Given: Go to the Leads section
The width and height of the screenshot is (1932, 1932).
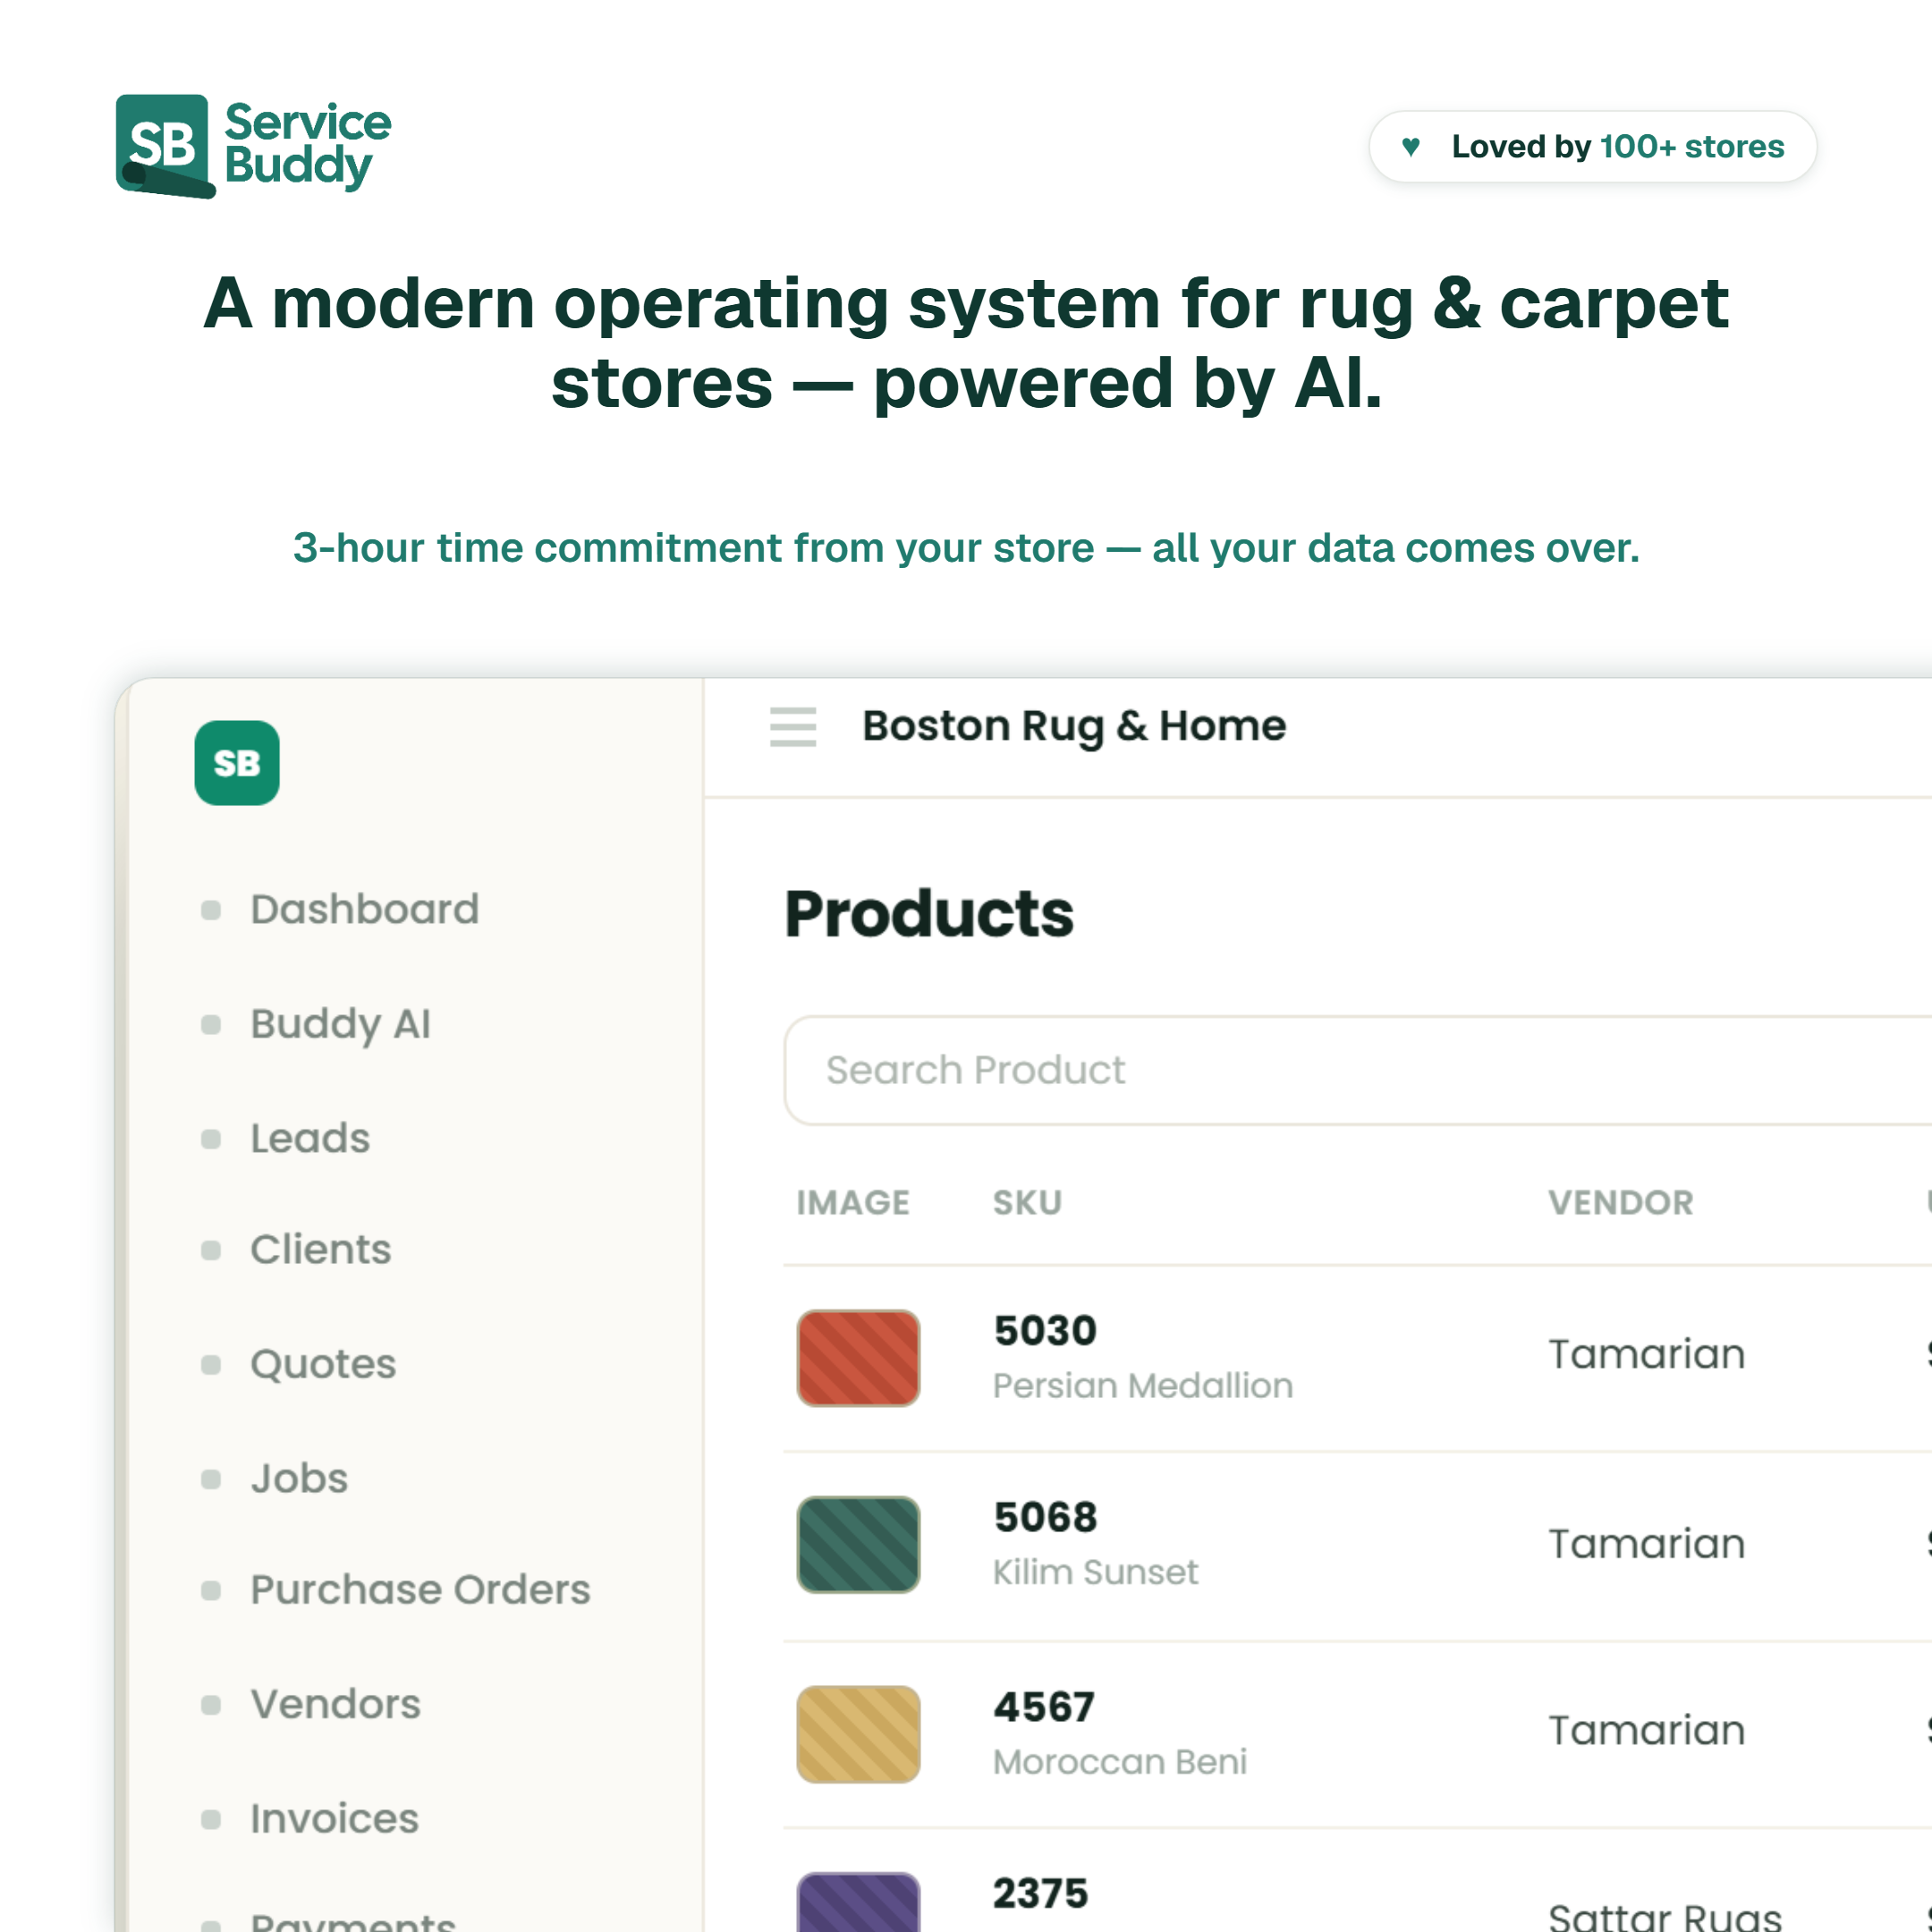Looking at the screenshot, I should [x=310, y=1139].
